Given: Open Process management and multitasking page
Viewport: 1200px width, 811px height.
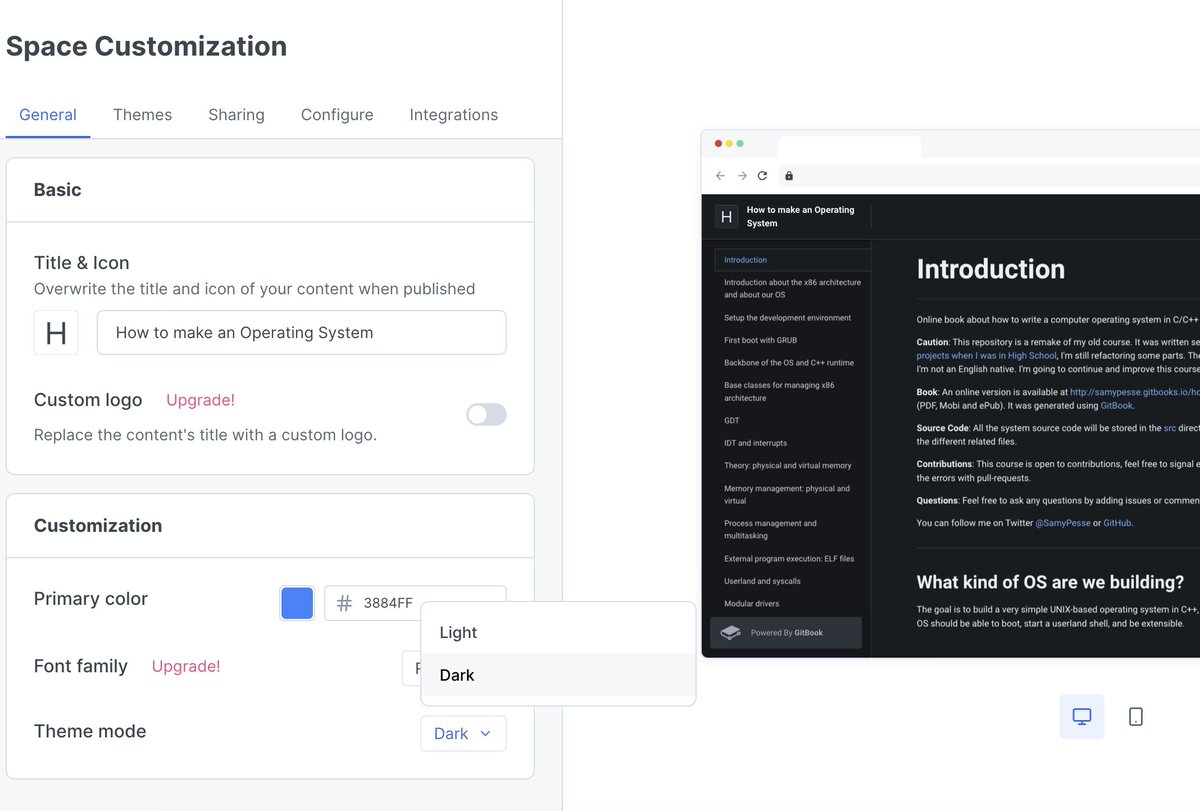Looking at the screenshot, I should click(x=770, y=529).
